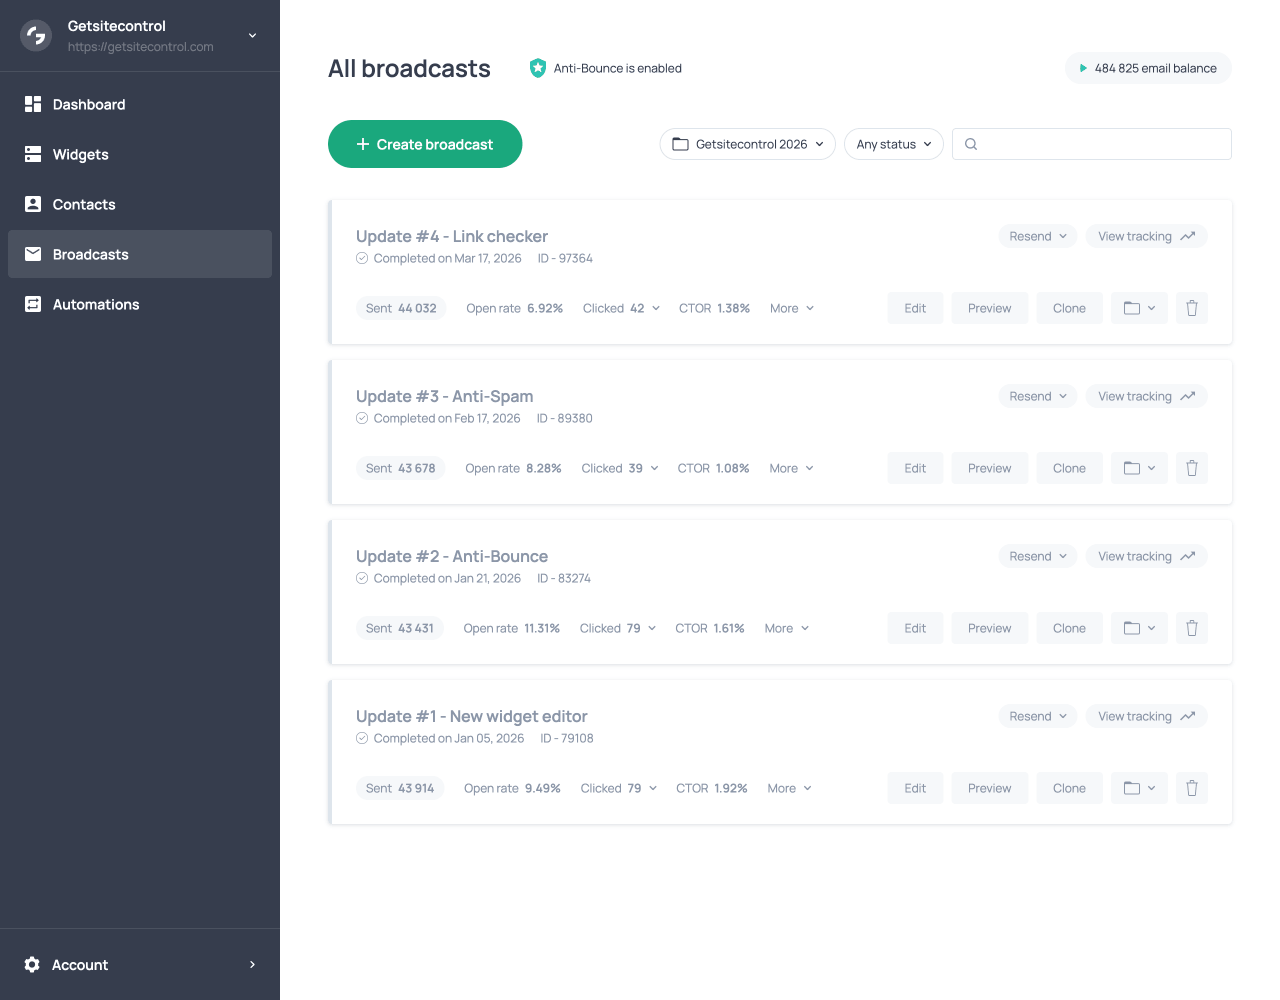
Task: Open the search field's magnifier icon
Action: [970, 144]
